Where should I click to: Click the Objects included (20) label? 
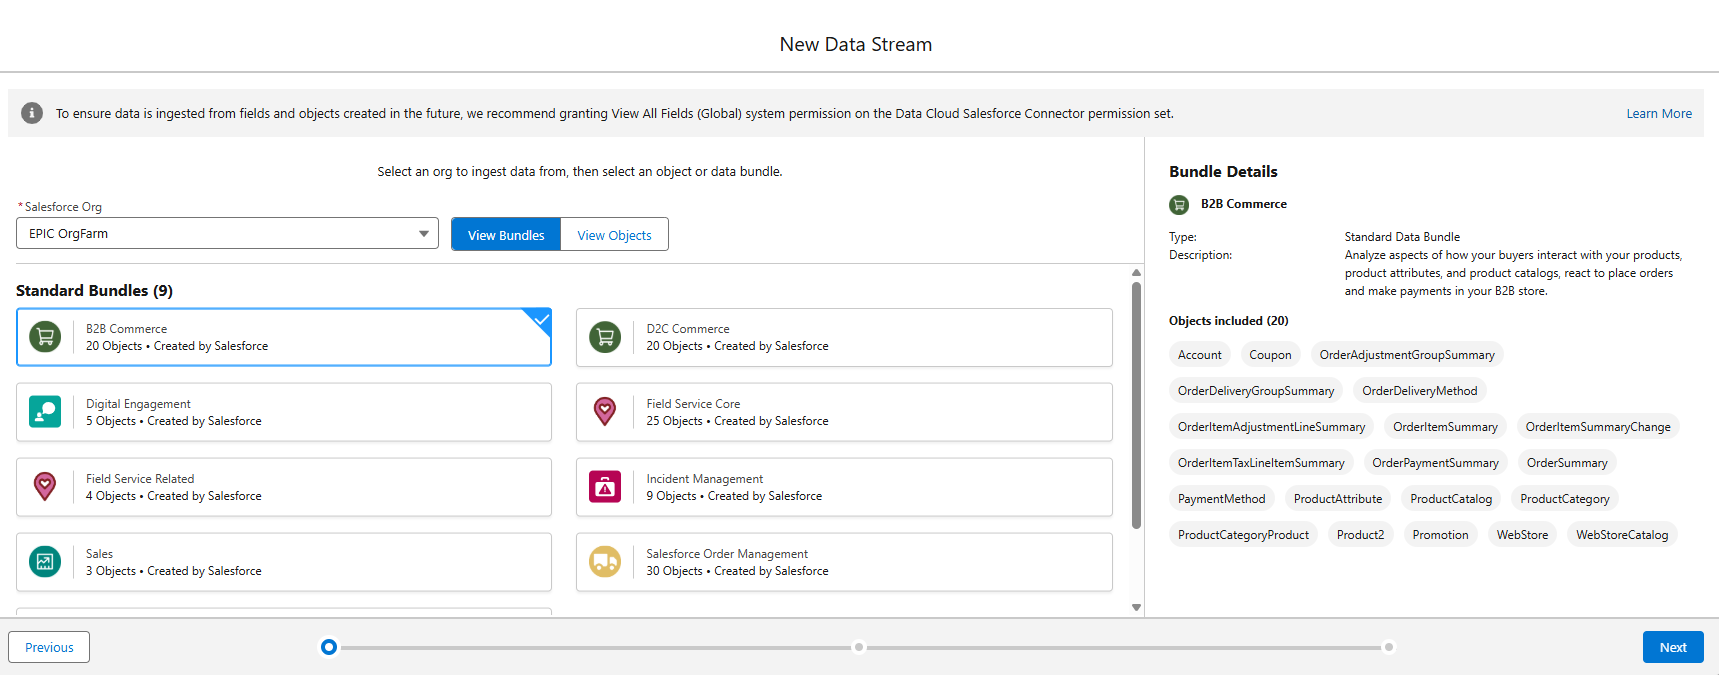click(x=1228, y=321)
